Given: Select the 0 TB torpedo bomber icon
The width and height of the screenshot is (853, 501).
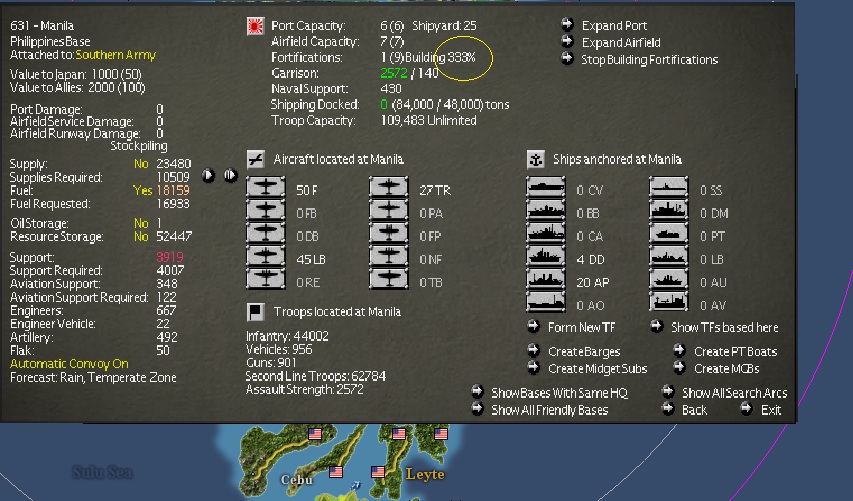Looking at the screenshot, I should point(388,279).
